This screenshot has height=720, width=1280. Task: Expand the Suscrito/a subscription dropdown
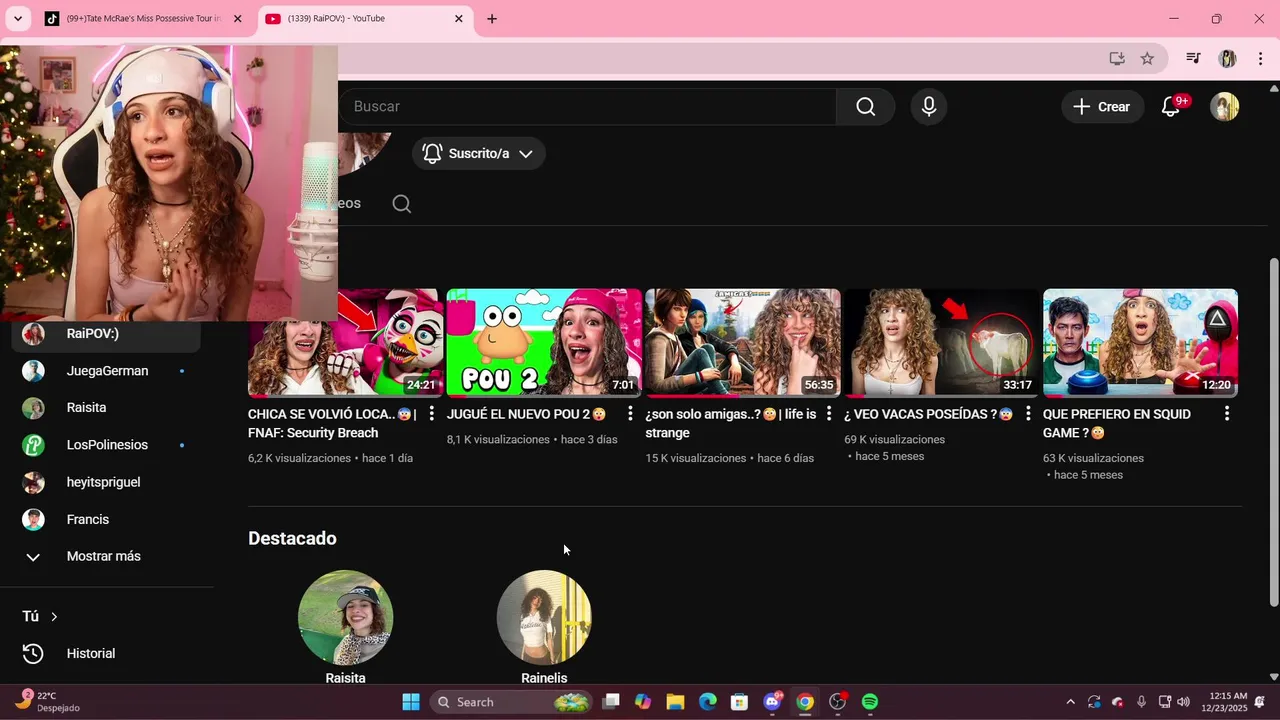click(478, 153)
